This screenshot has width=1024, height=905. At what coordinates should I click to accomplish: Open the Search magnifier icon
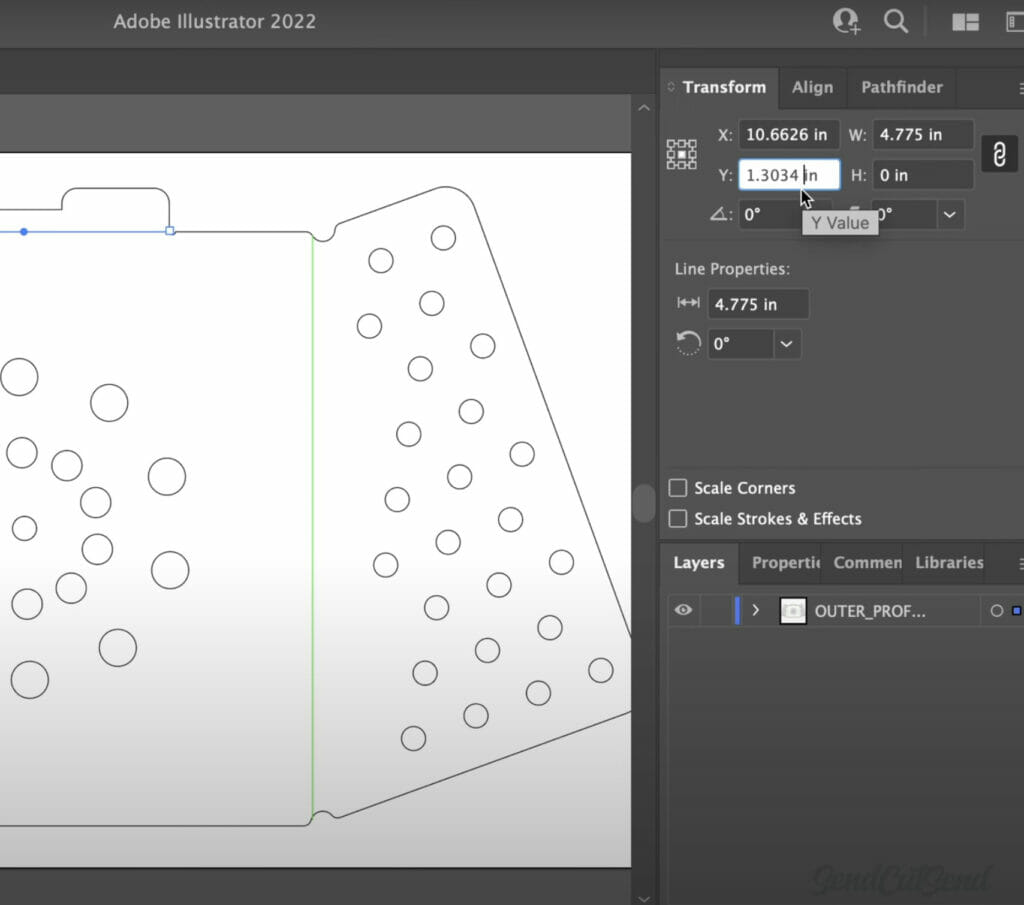click(896, 22)
